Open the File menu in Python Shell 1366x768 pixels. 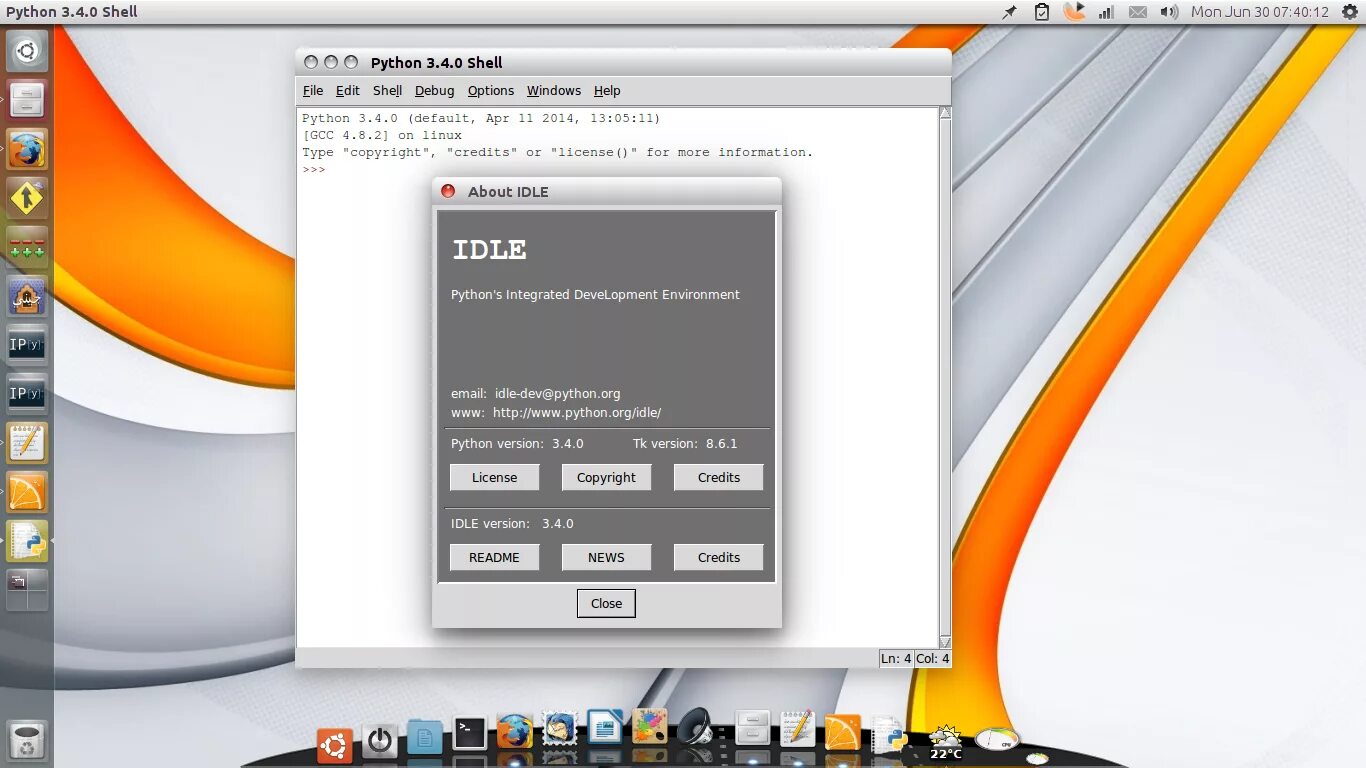313,90
